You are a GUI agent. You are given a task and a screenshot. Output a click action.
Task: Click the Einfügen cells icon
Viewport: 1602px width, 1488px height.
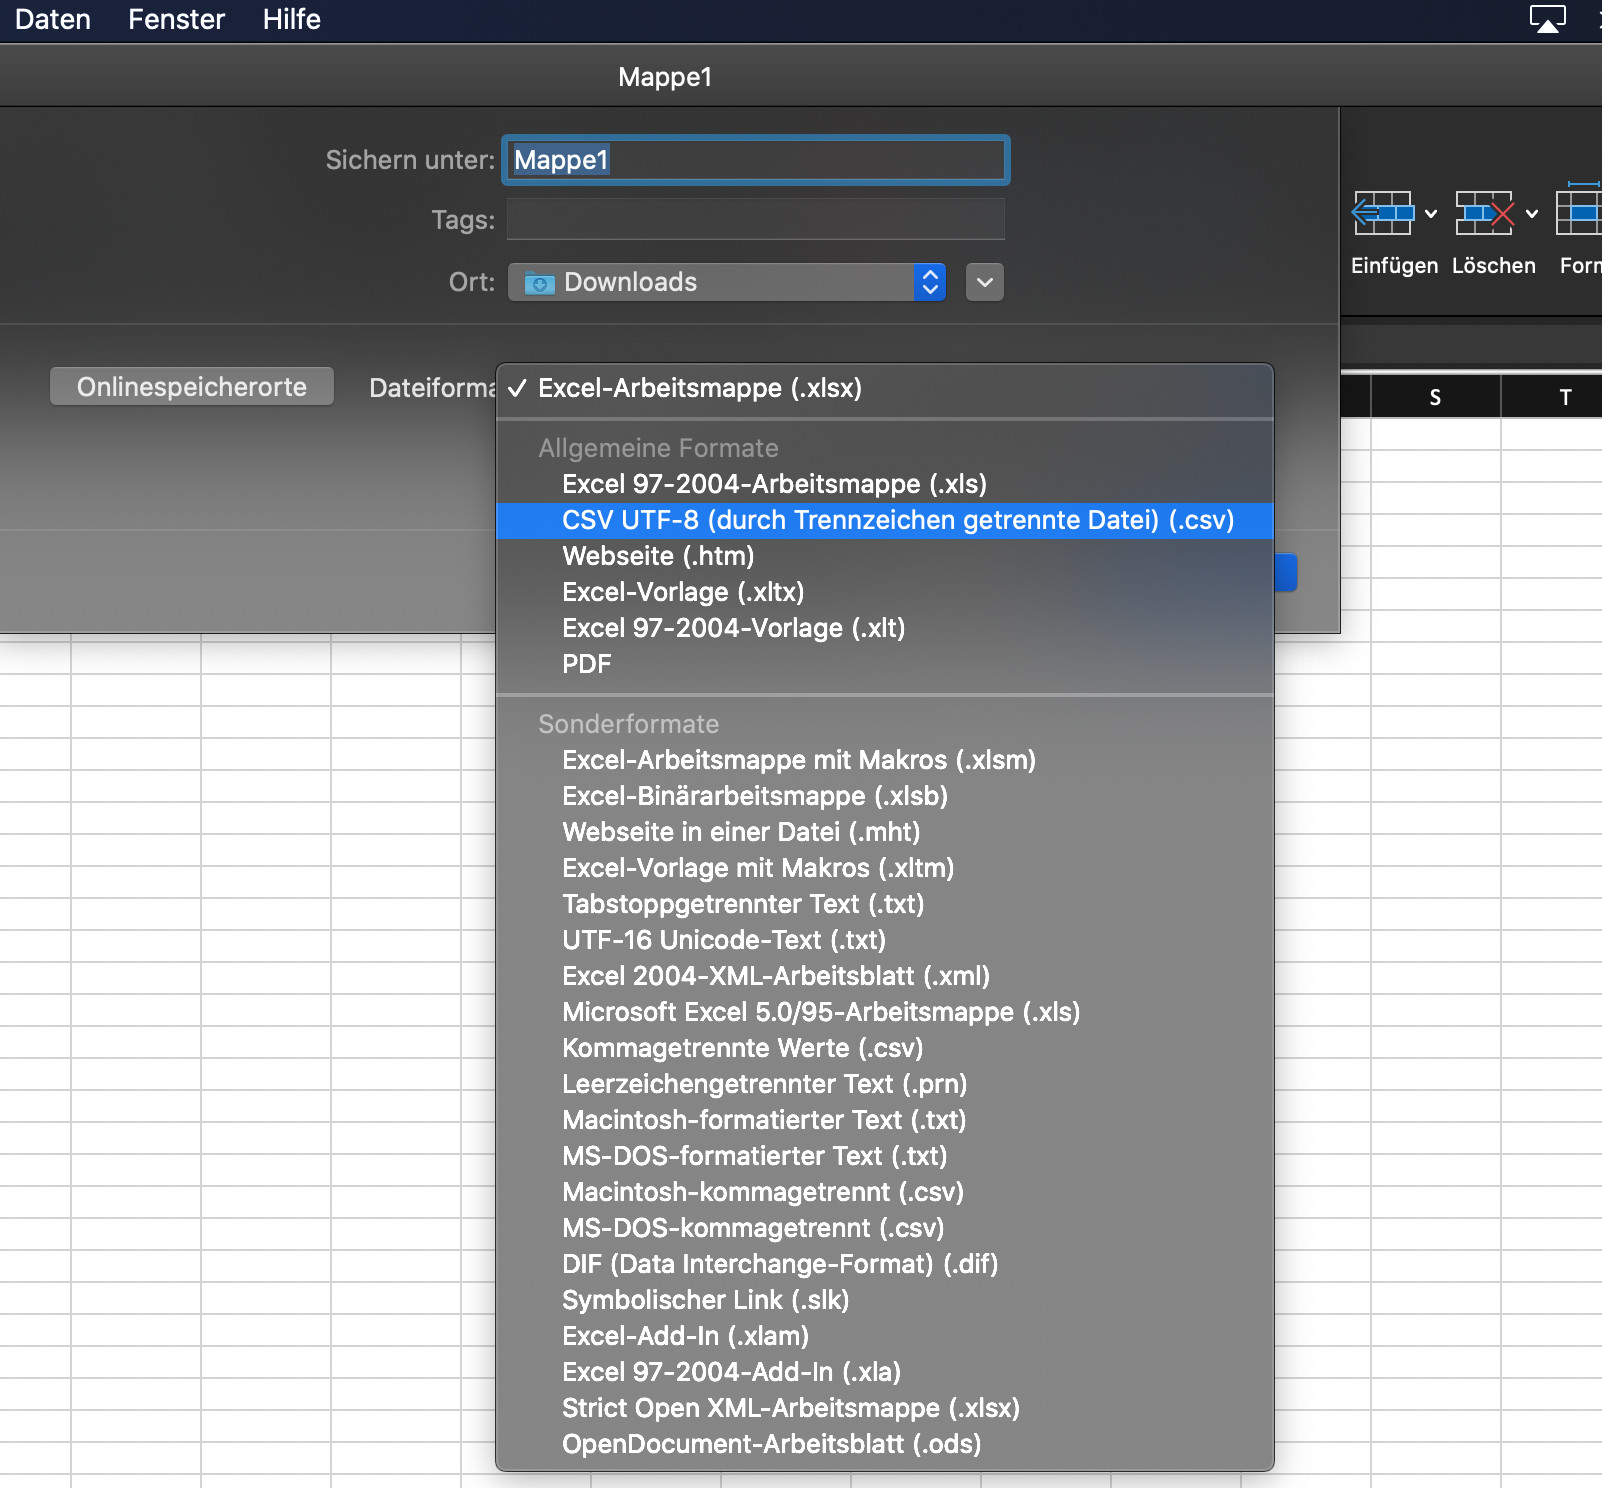click(x=1382, y=213)
